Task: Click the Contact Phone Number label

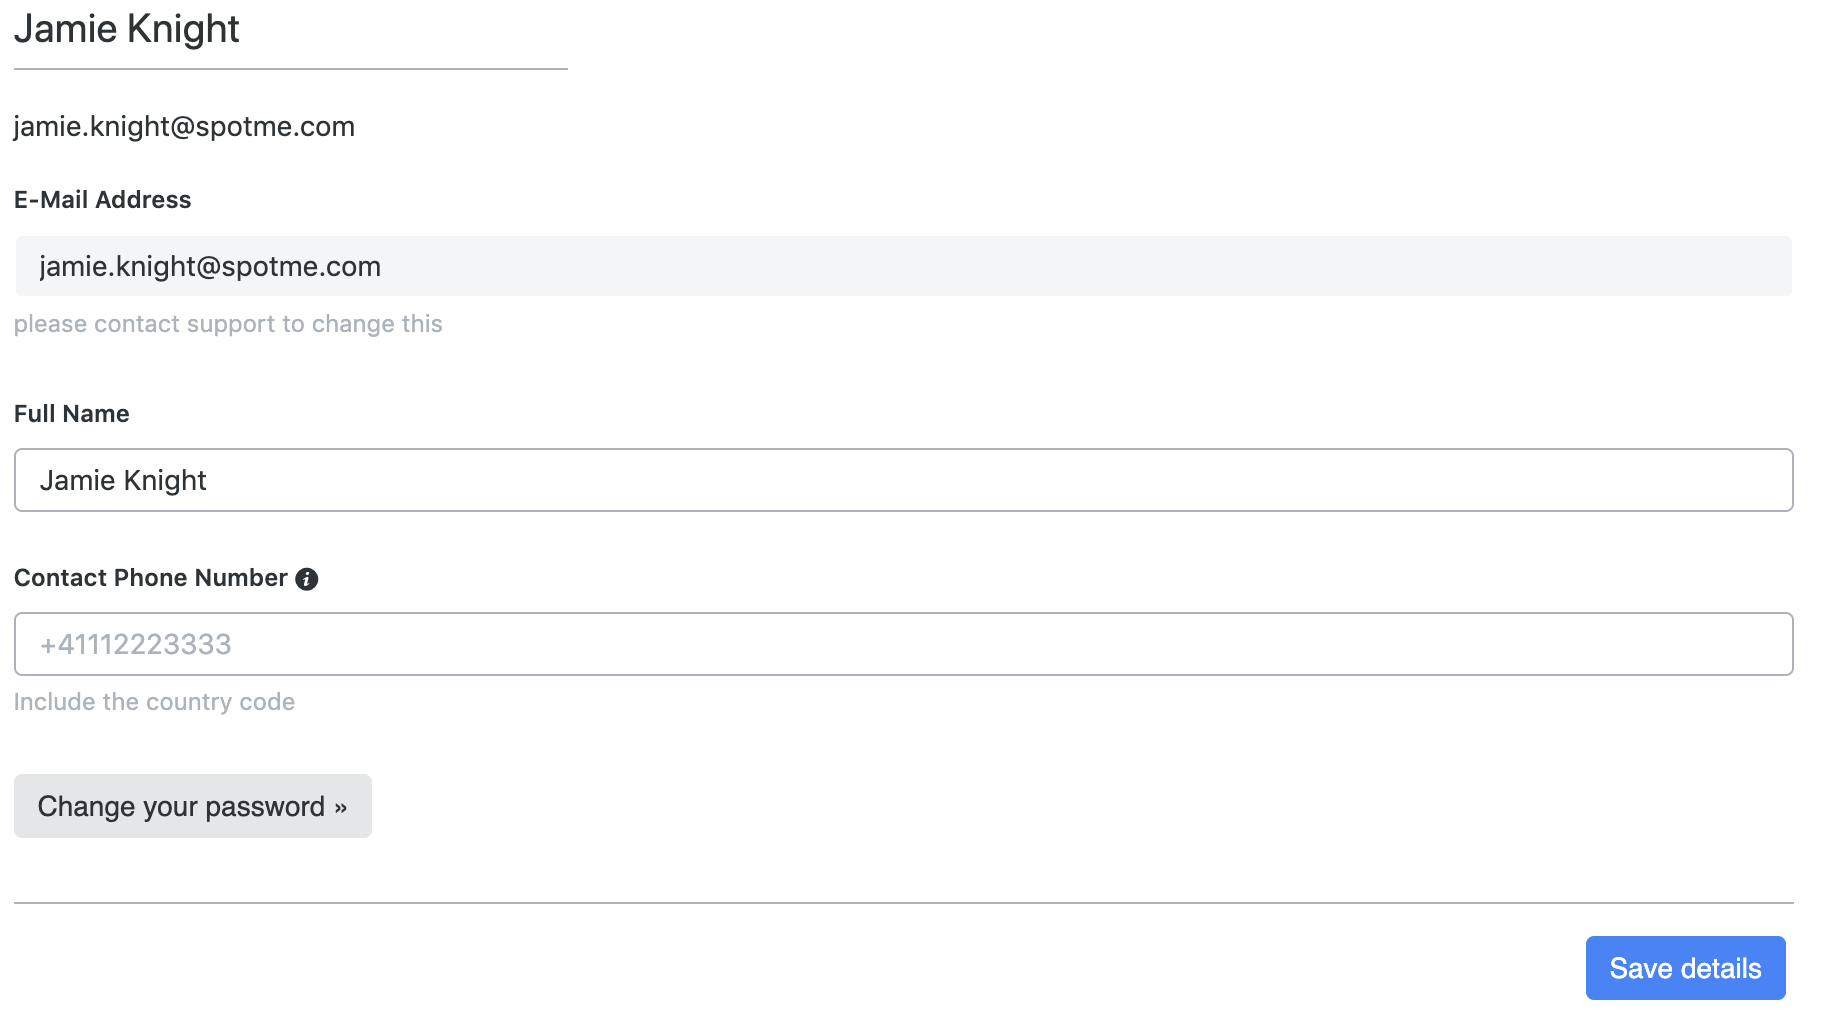Action: (x=151, y=578)
